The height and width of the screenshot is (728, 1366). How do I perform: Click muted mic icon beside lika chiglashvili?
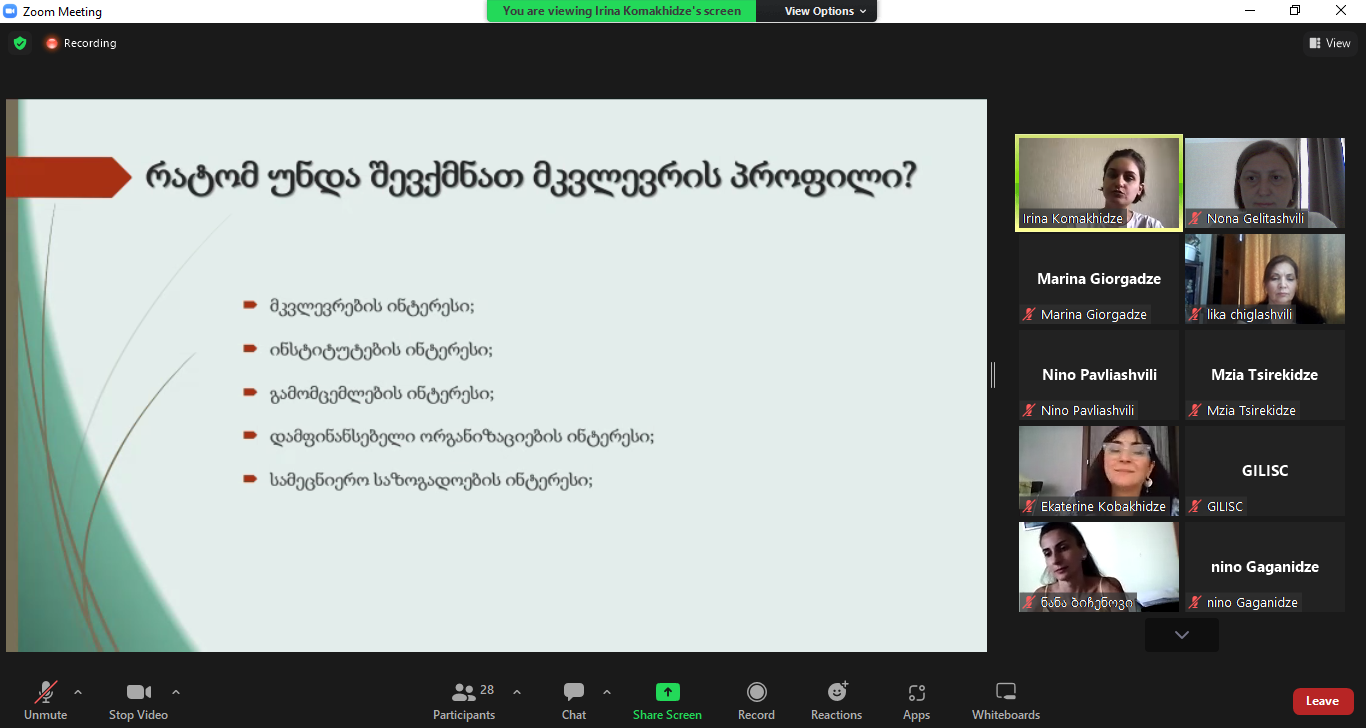1195,314
